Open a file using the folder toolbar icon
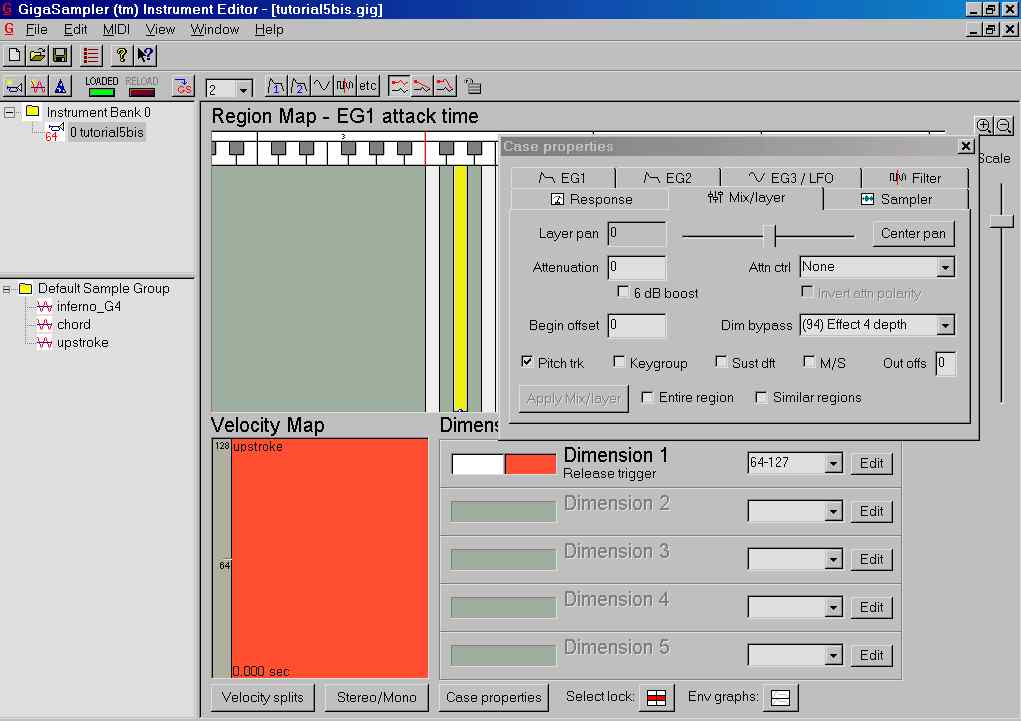 [x=37, y=55]
